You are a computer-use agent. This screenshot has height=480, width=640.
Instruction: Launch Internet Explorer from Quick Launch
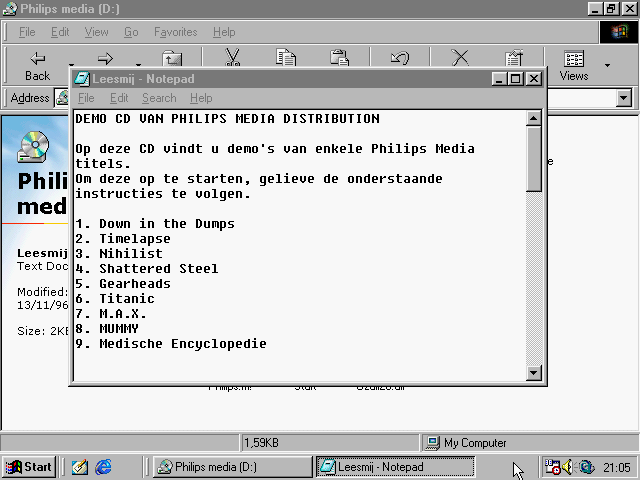102,467
